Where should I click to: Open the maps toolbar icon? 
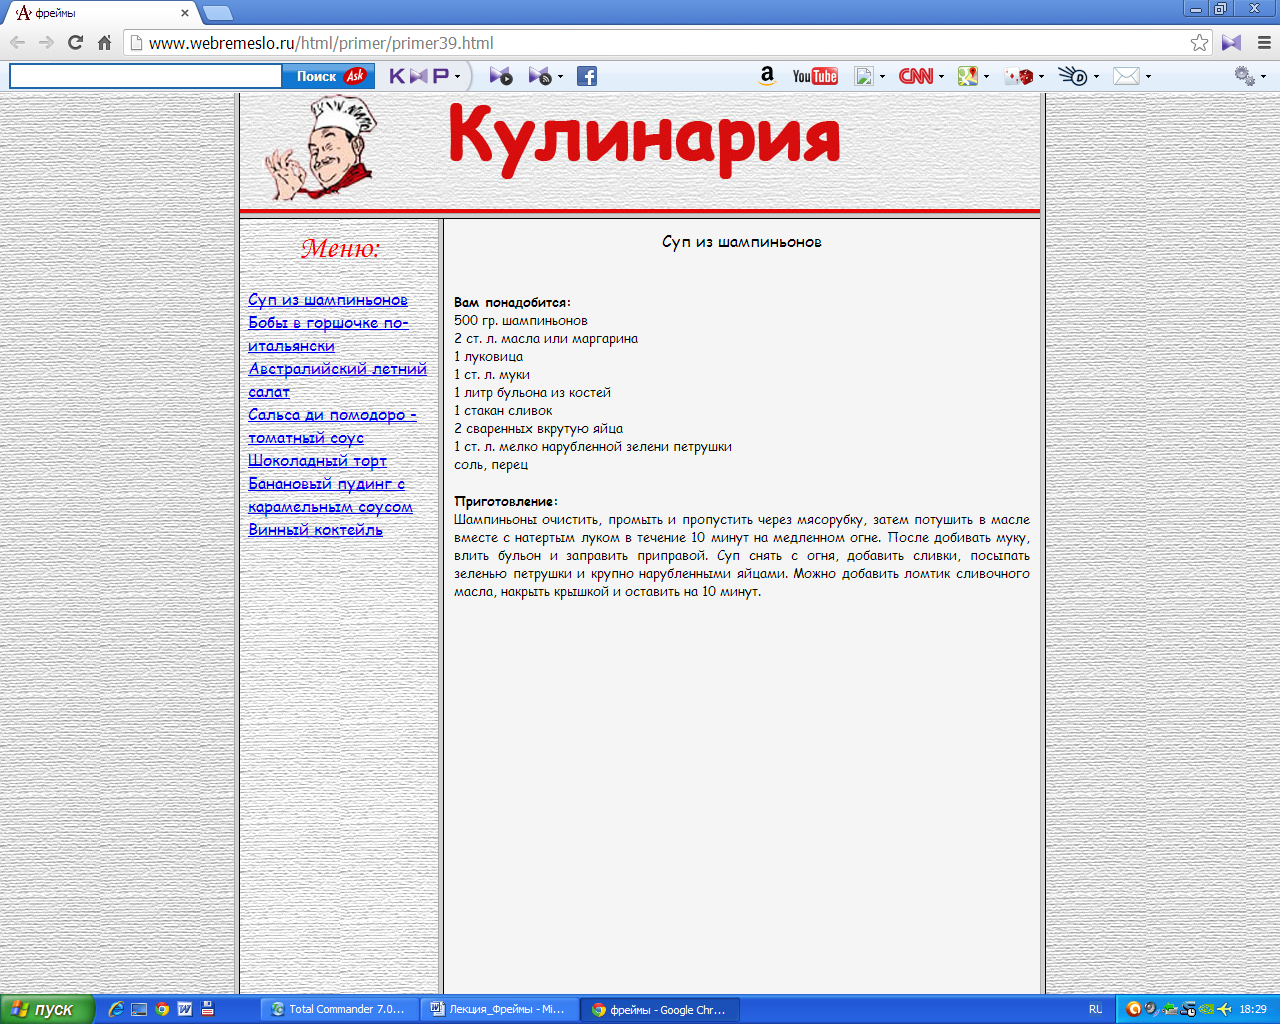pyautogui.click(x=967, y=76)
